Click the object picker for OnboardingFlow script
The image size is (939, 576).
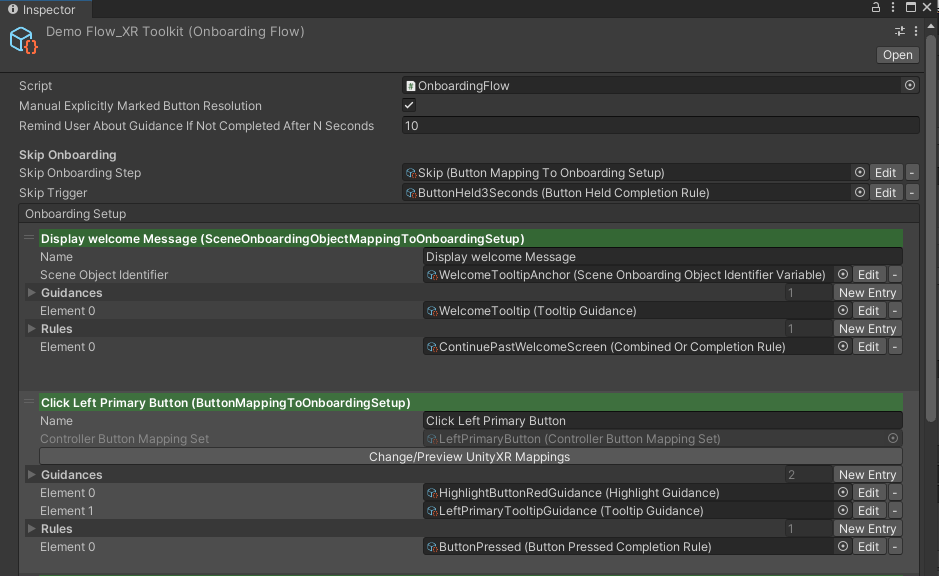910,86
